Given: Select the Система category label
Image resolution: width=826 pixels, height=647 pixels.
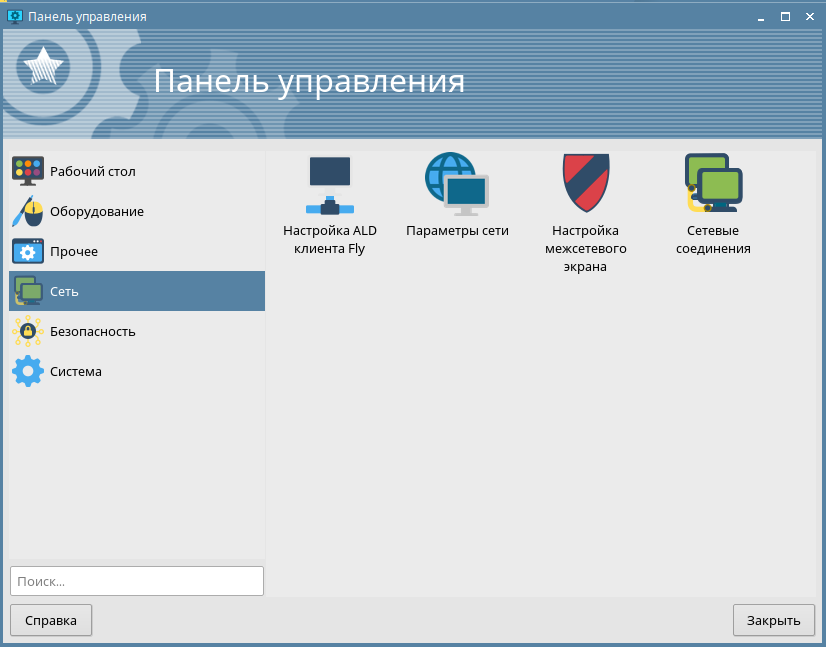Looking at the screenshot, I should click(76, 371).
